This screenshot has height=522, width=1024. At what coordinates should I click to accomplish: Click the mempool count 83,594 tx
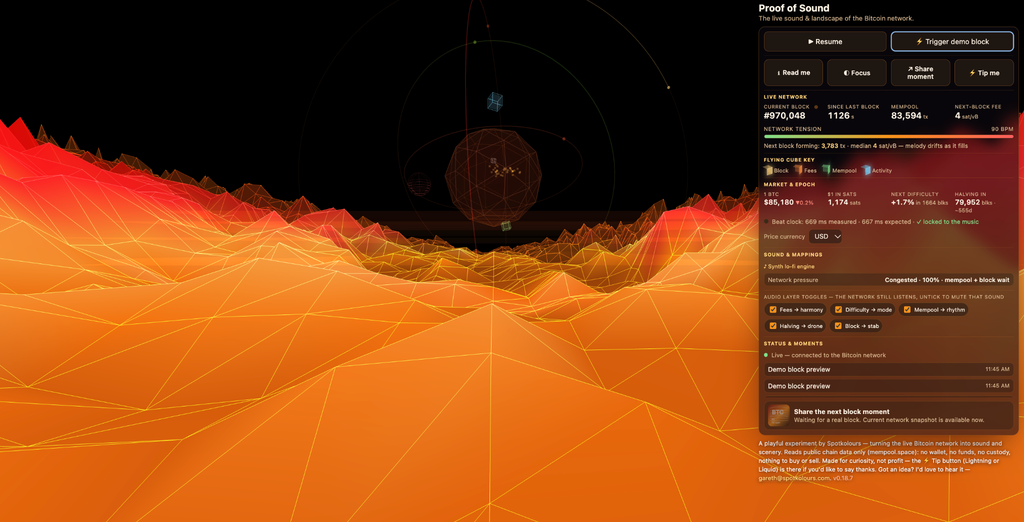pos(910,116)
